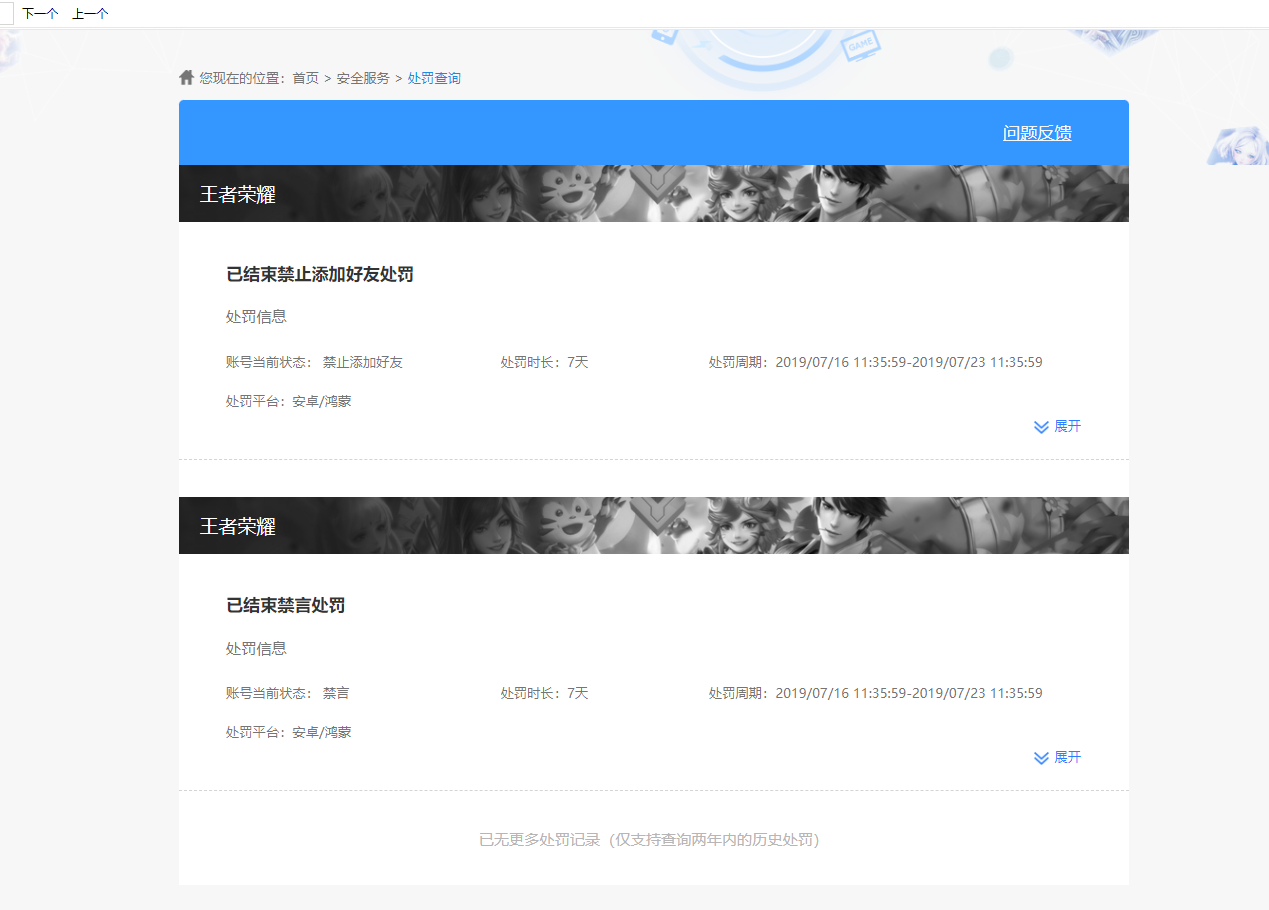Click the double-chevron icon in the 禁言 record
The height and width of the screenshot is (910, 1269).
(1041, 758)
